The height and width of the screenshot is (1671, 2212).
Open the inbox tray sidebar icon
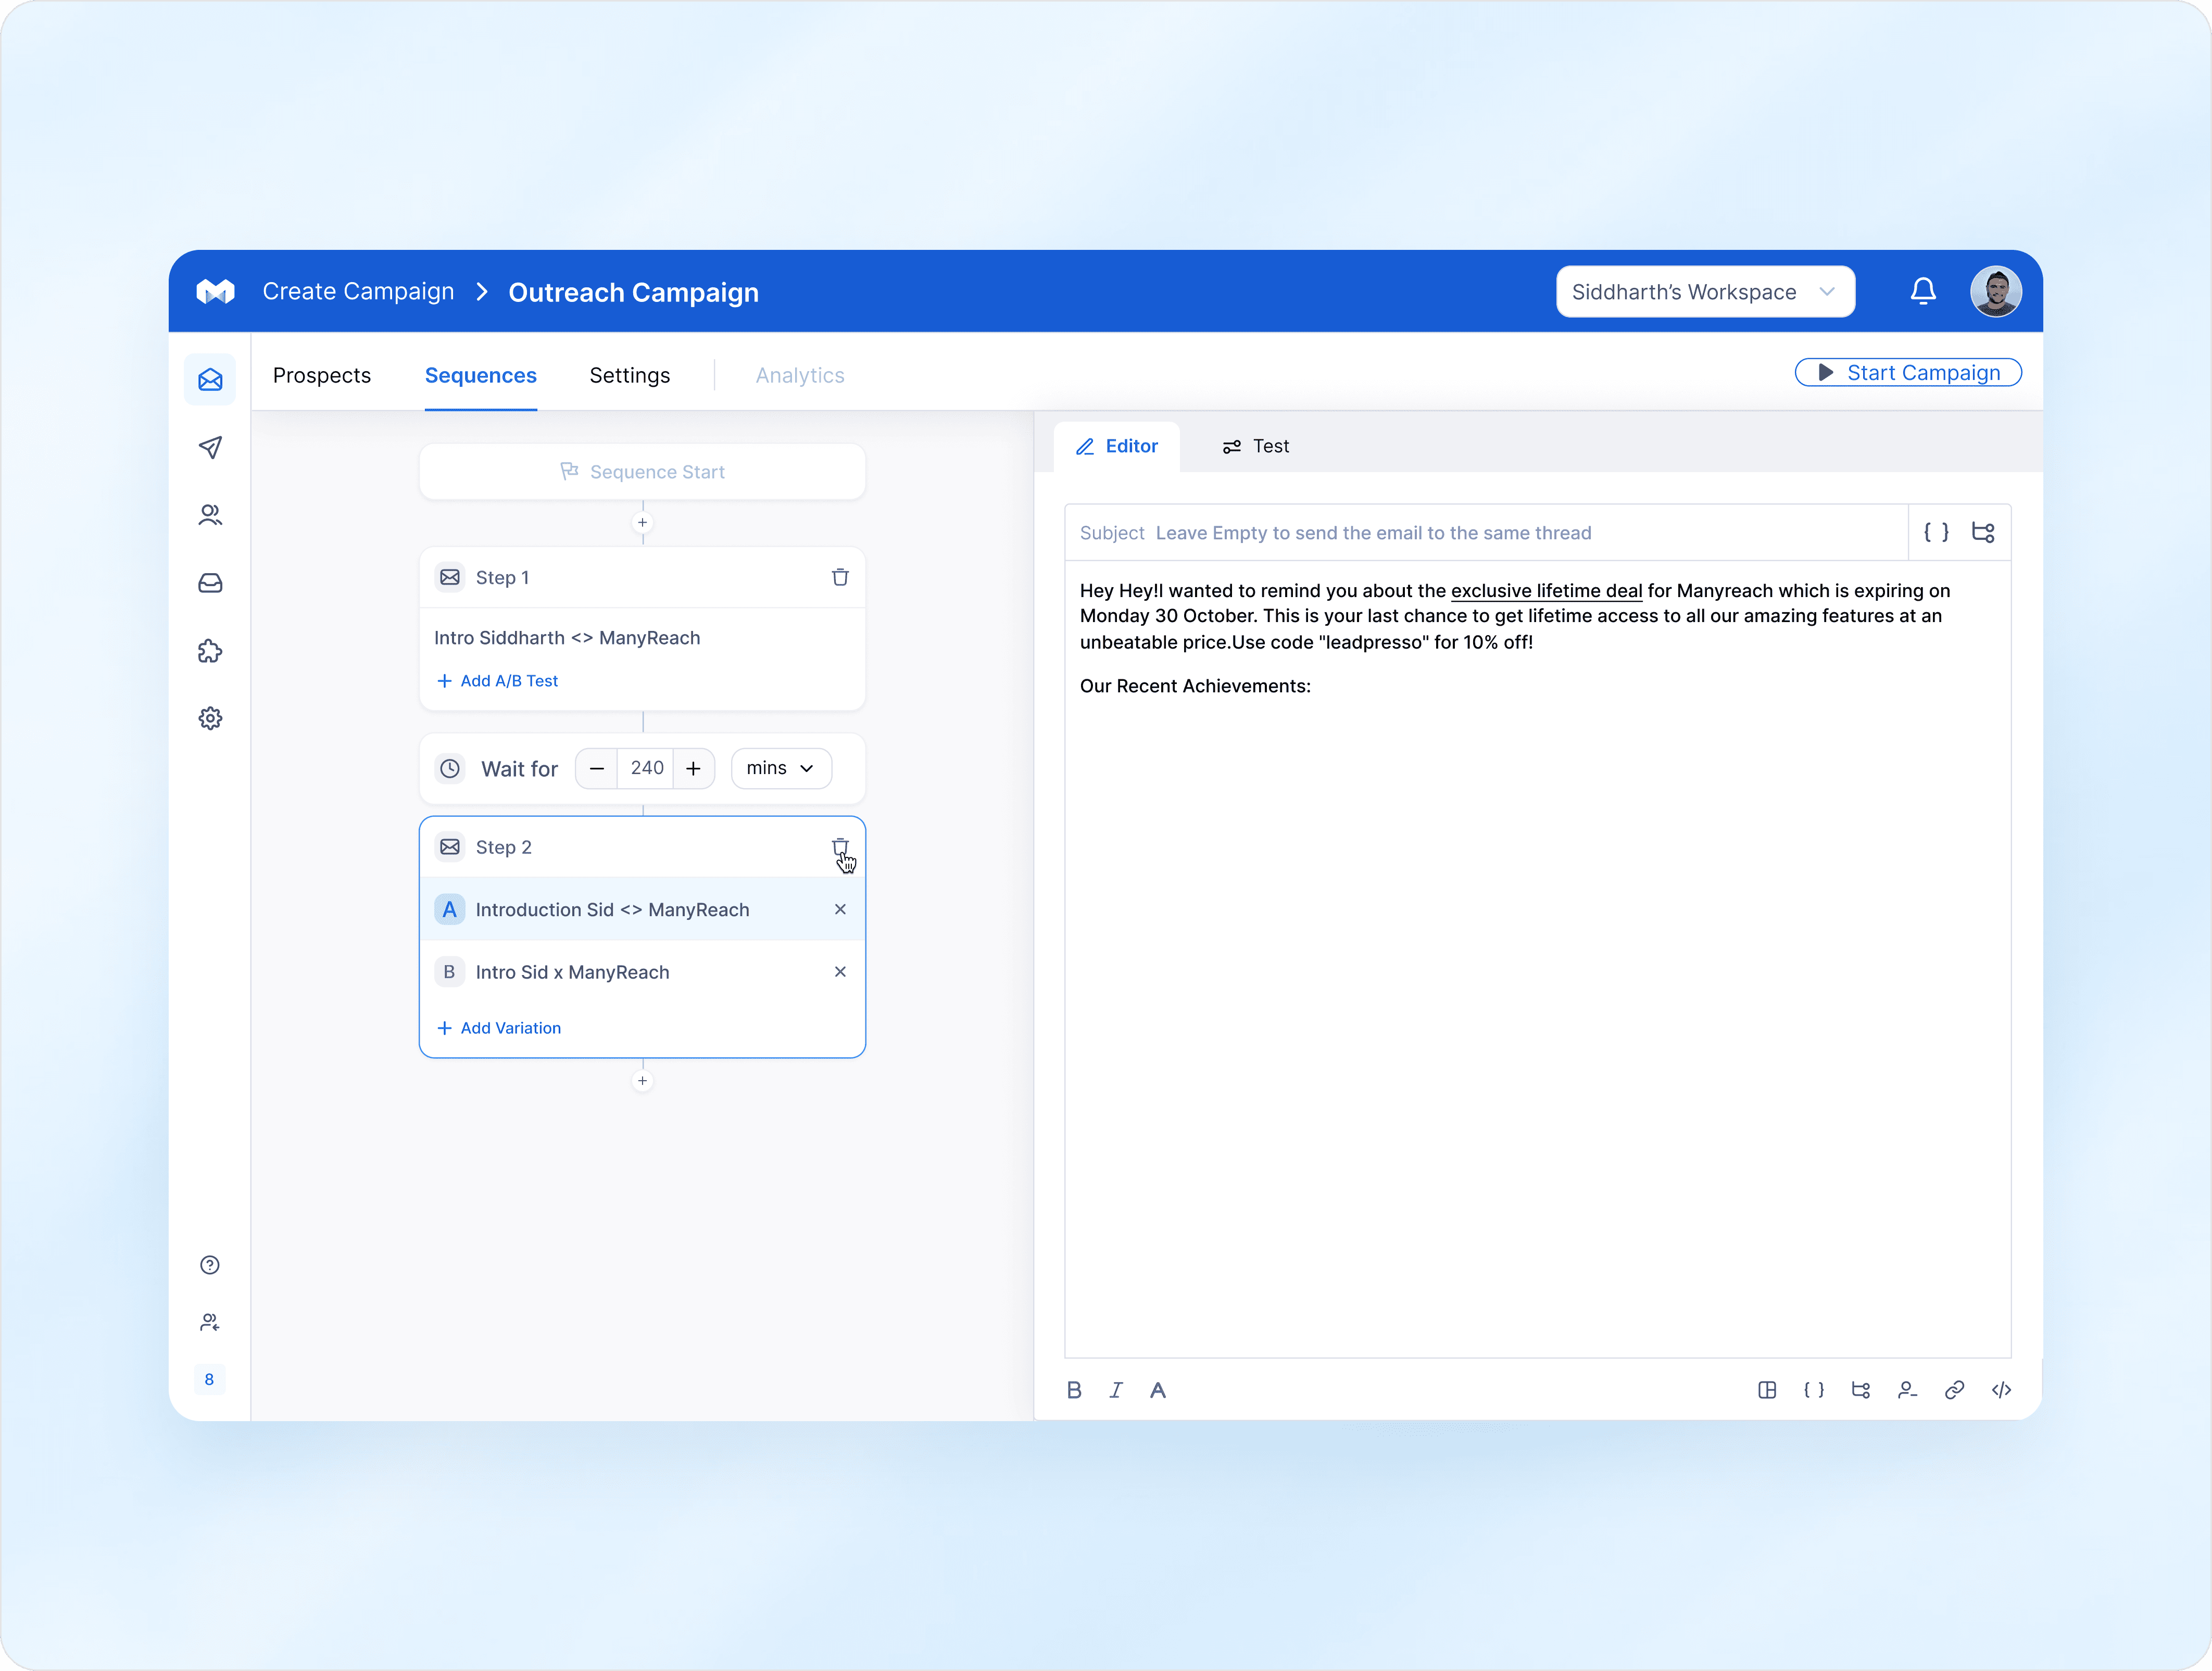210,583
